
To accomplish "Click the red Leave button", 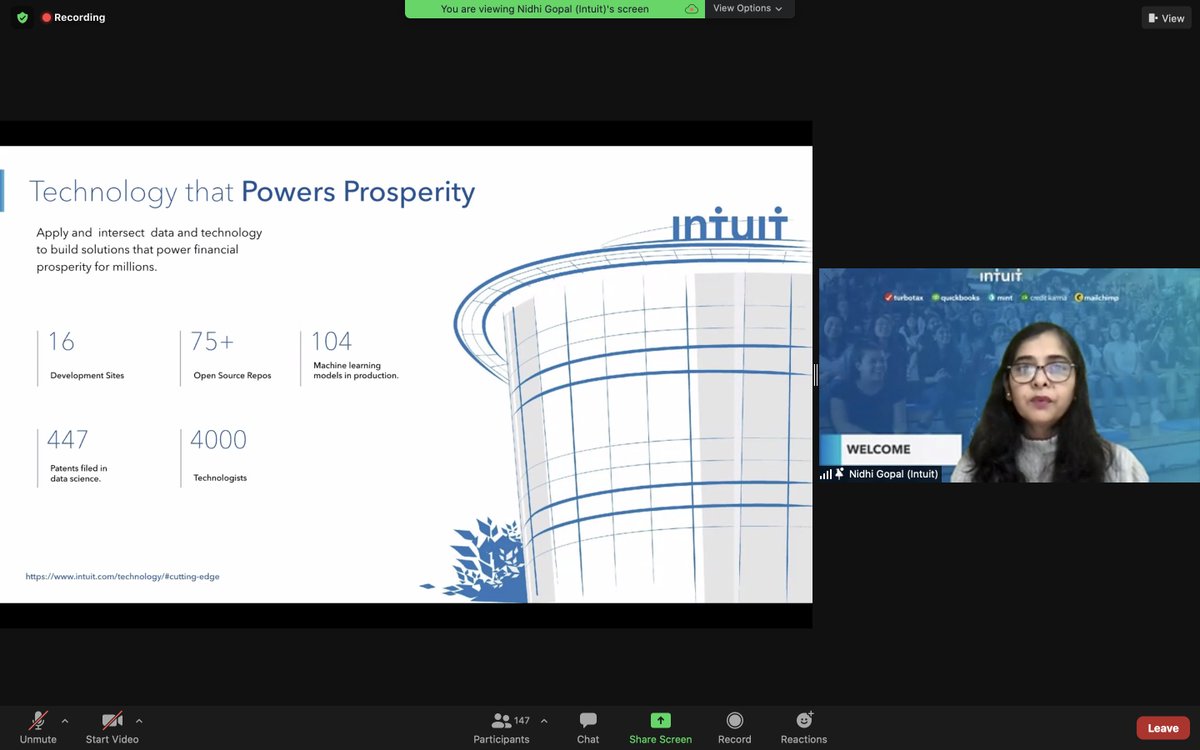I will [x=1163, y=728].
